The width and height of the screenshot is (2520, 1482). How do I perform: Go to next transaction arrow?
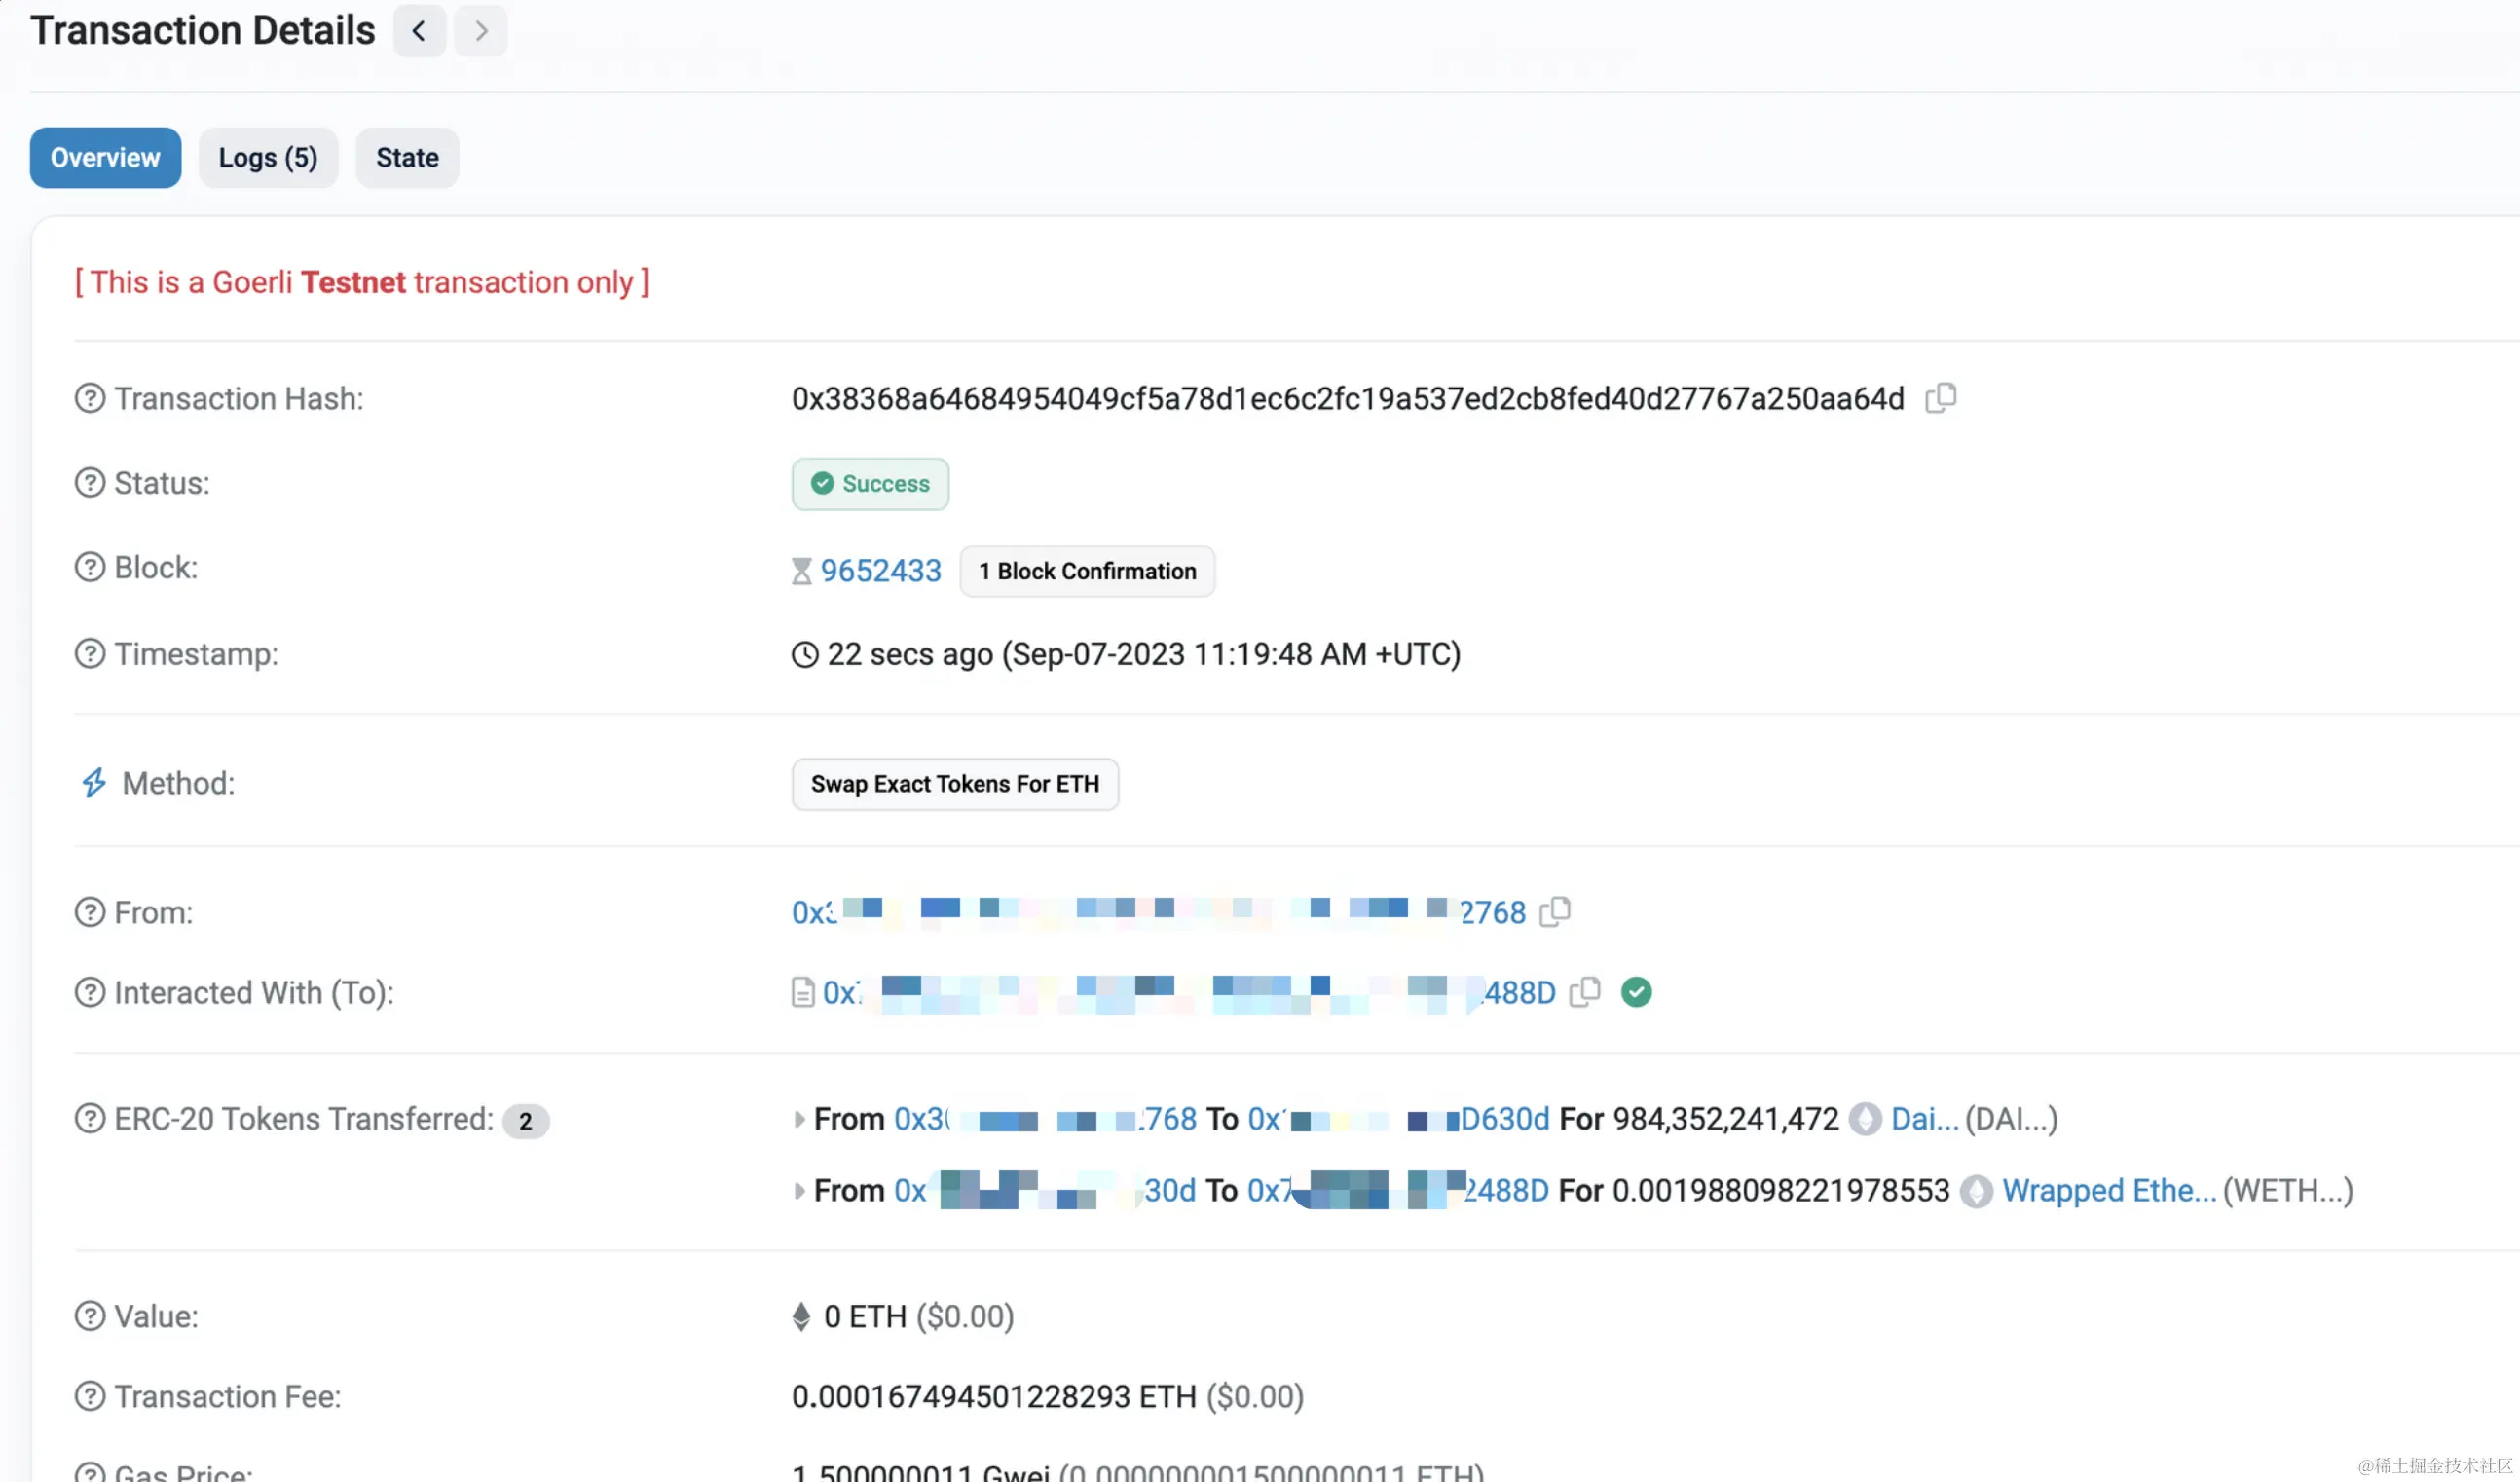pos(481,31)
